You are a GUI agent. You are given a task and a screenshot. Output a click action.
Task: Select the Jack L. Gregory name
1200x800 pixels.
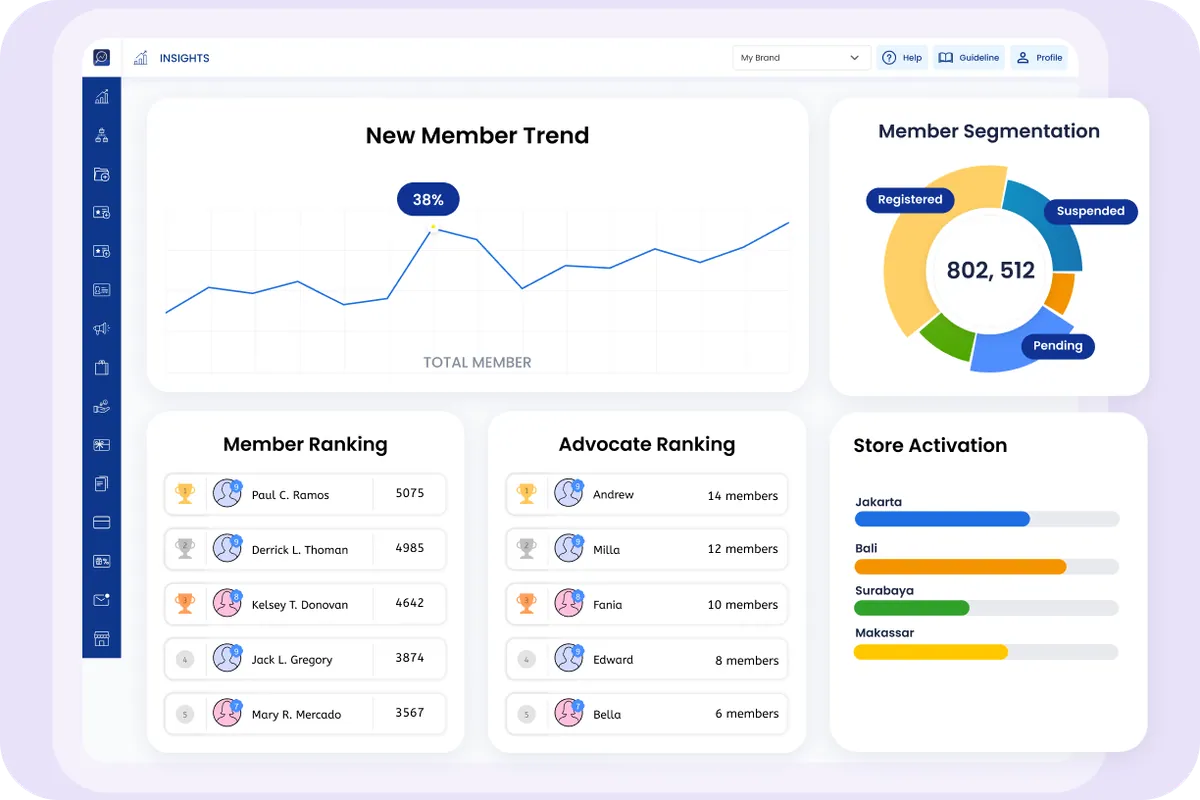point(292,660)
